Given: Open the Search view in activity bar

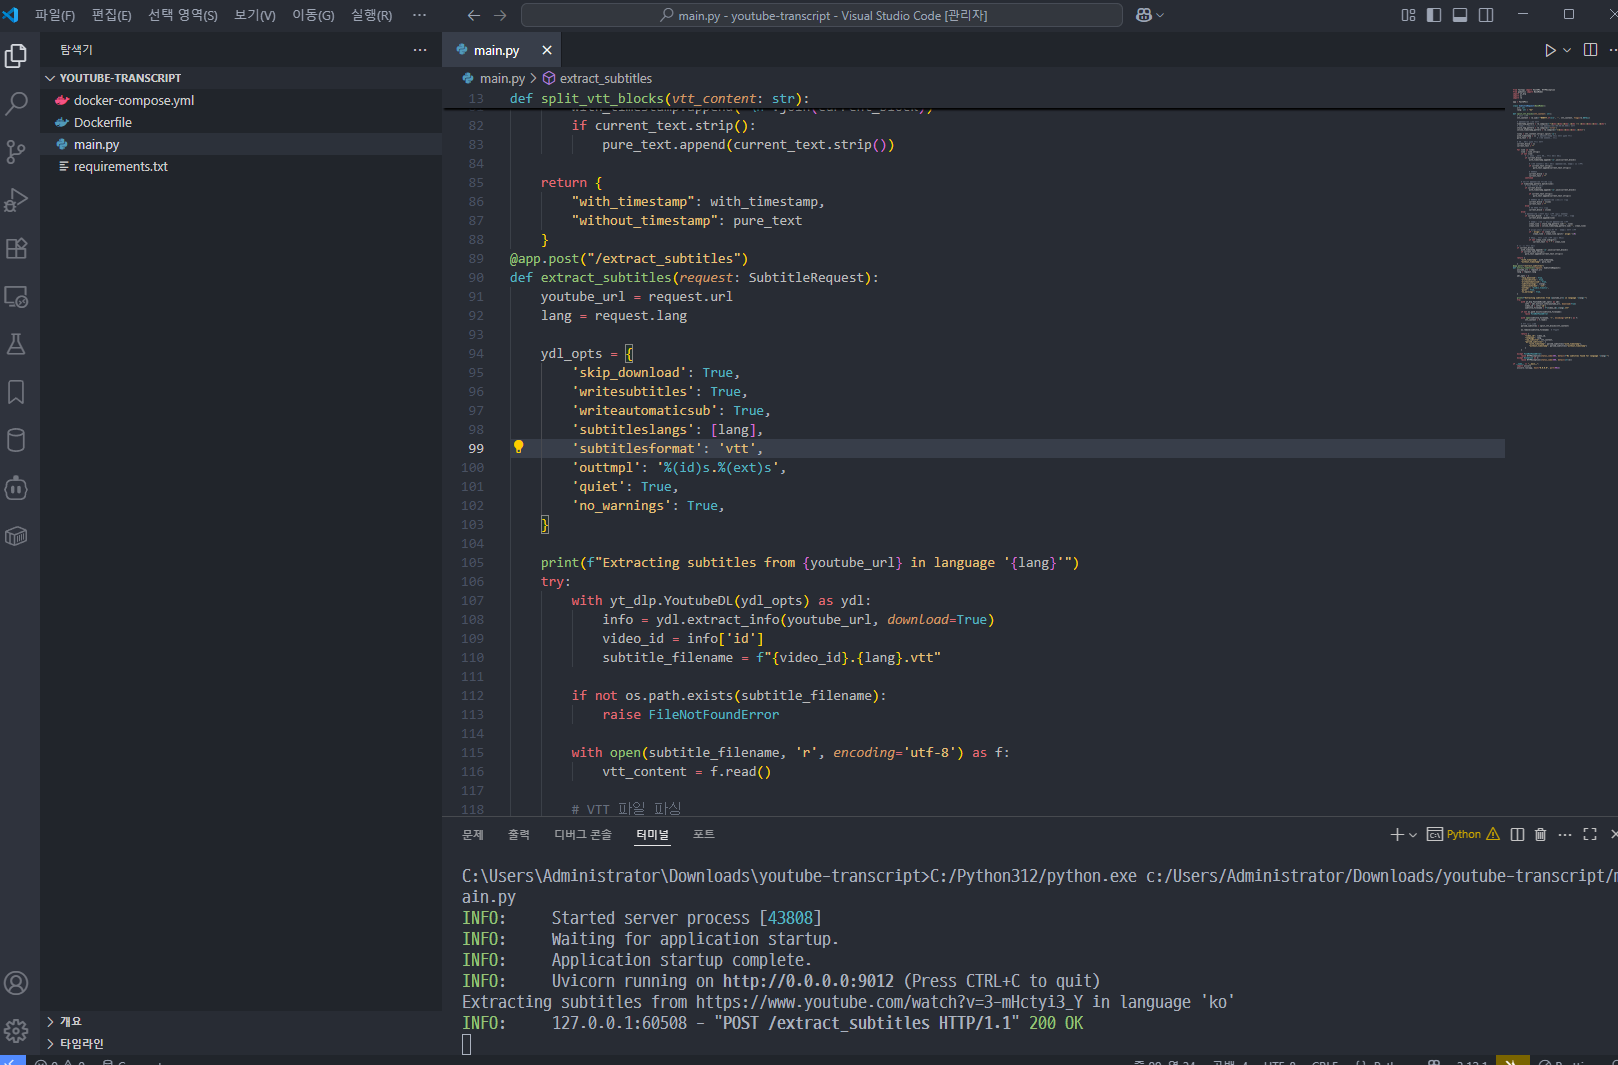Looking at the screenshot, I should [16, 103].
